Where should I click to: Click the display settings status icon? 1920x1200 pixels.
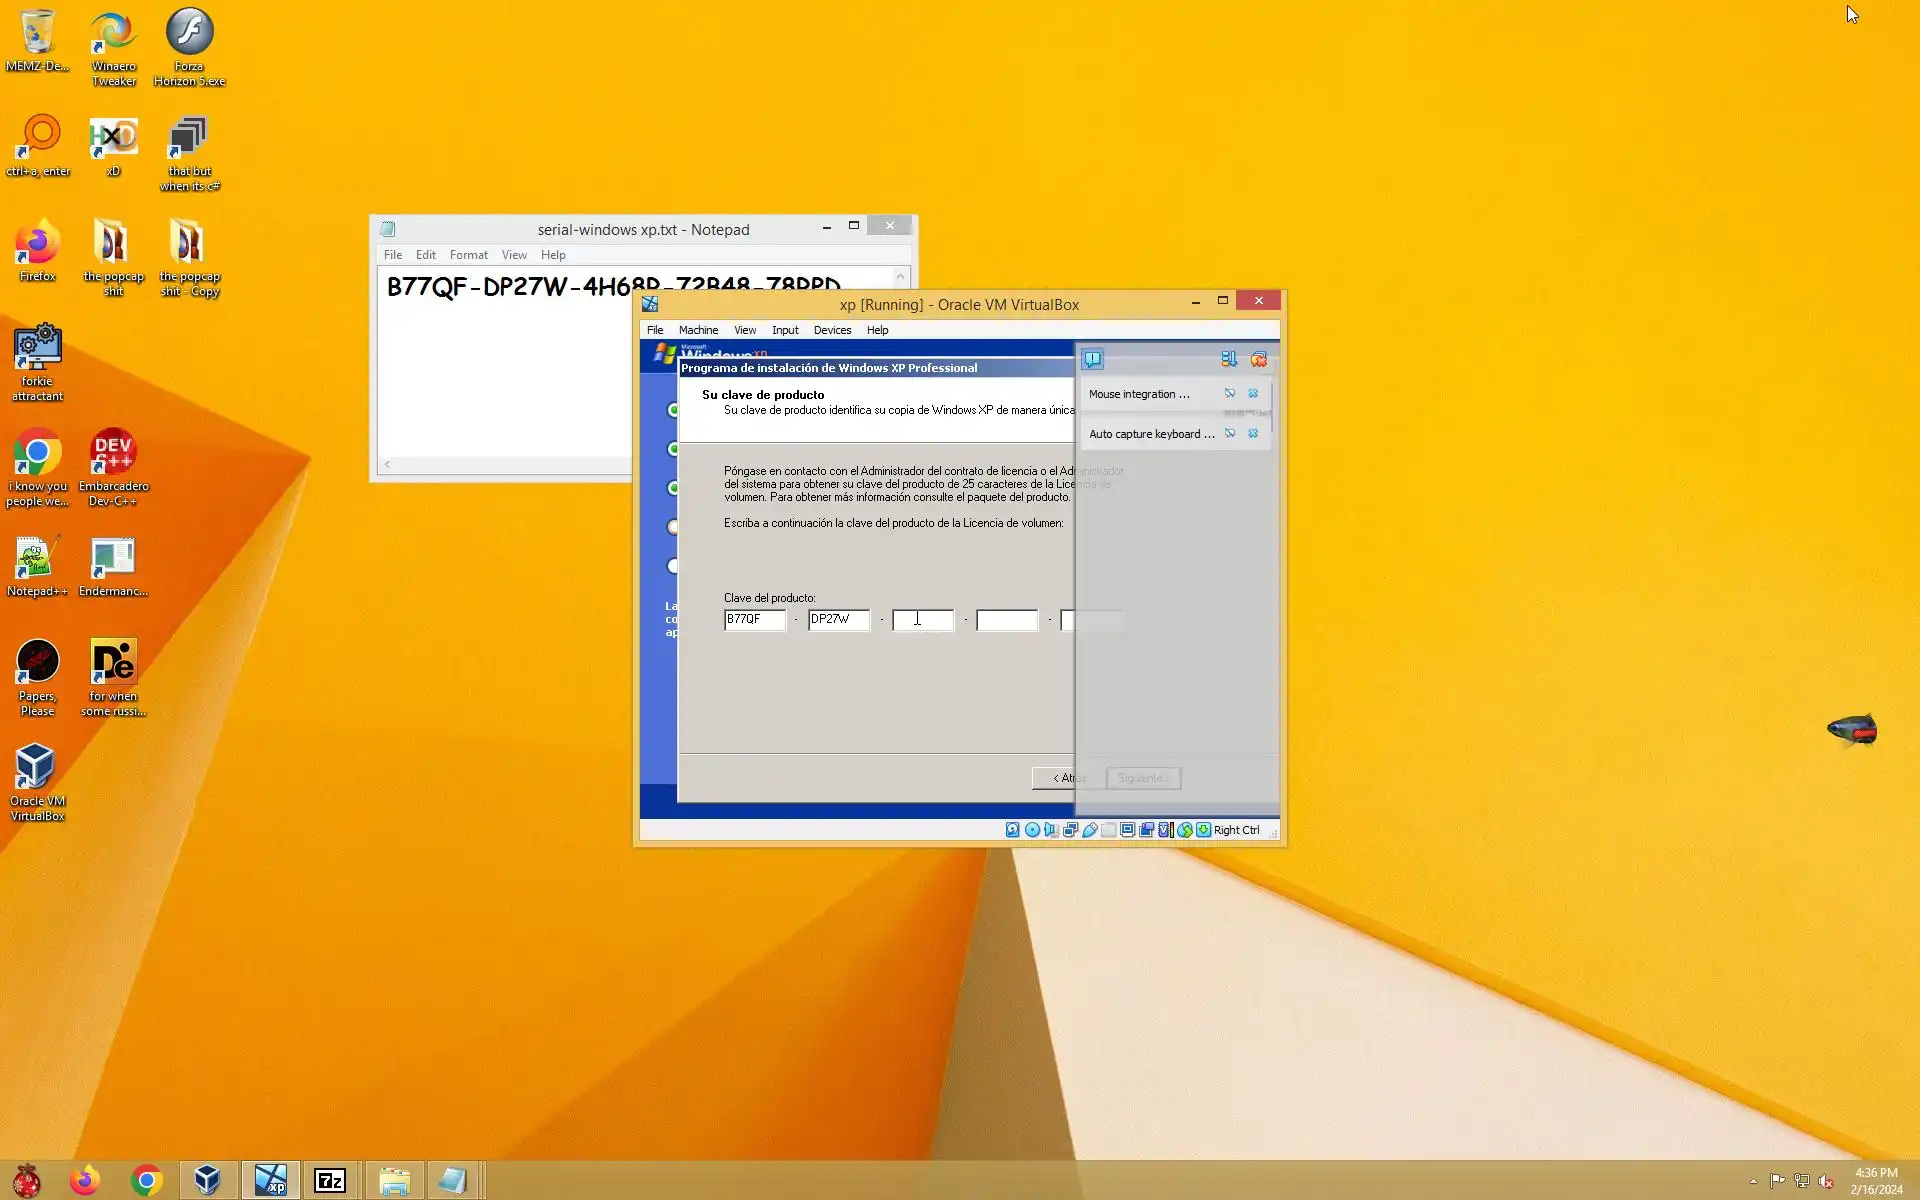coord(1127,830)
